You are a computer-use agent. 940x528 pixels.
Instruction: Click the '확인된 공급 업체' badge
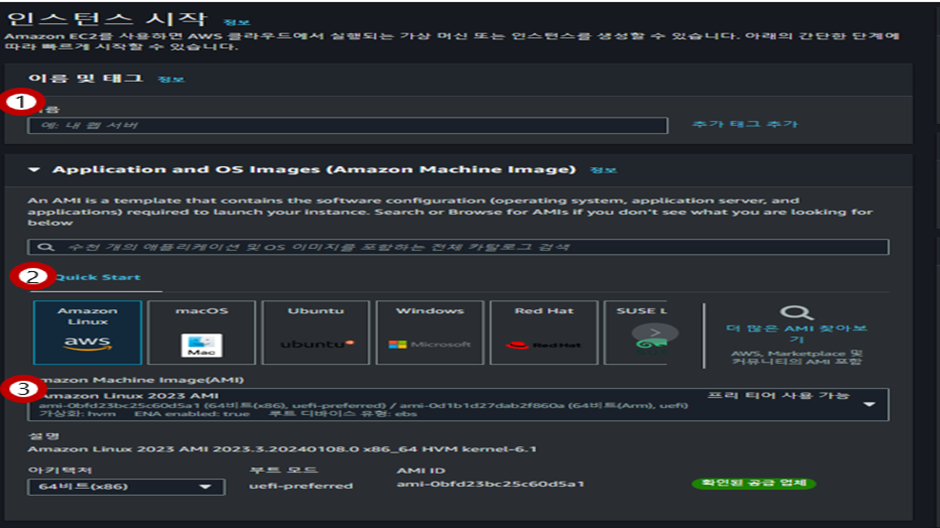pos(754,483)
